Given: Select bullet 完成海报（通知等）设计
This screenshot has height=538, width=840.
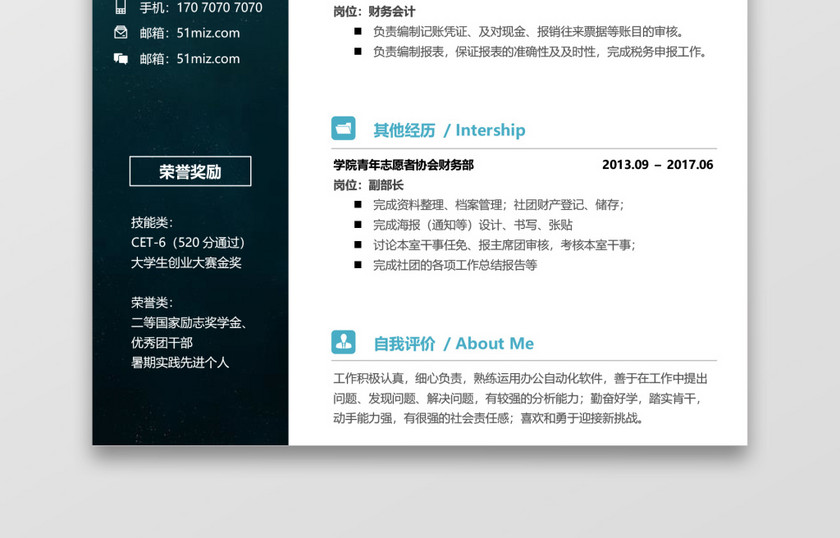Looking at the screenshot, I should (472, 225).
